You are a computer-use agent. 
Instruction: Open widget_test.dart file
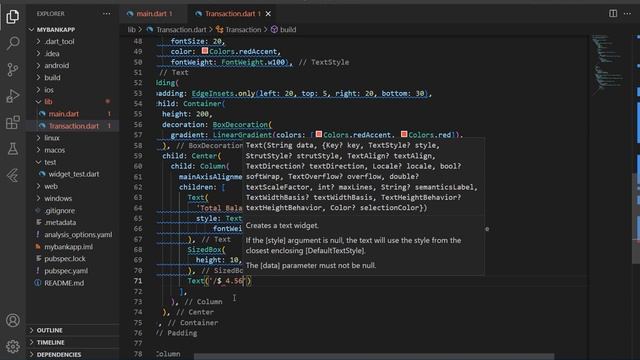[x=73, y=174]
